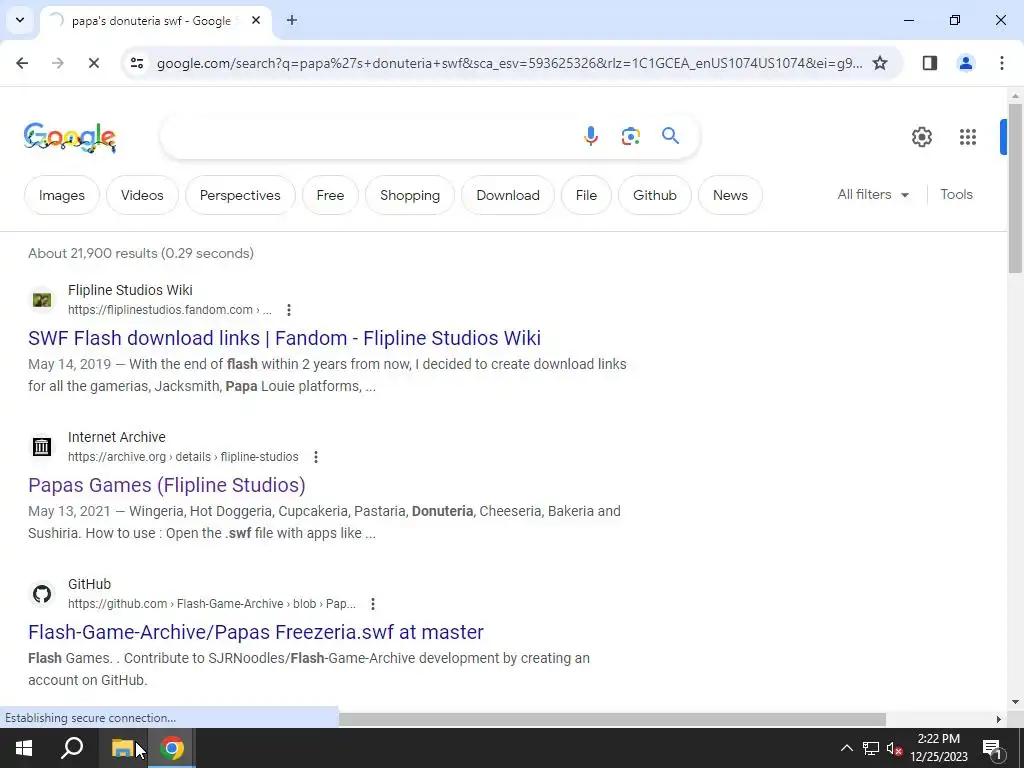Screen dimensions: 1024x768
Task: View site information icon in address bar
Action: (136, 63)
